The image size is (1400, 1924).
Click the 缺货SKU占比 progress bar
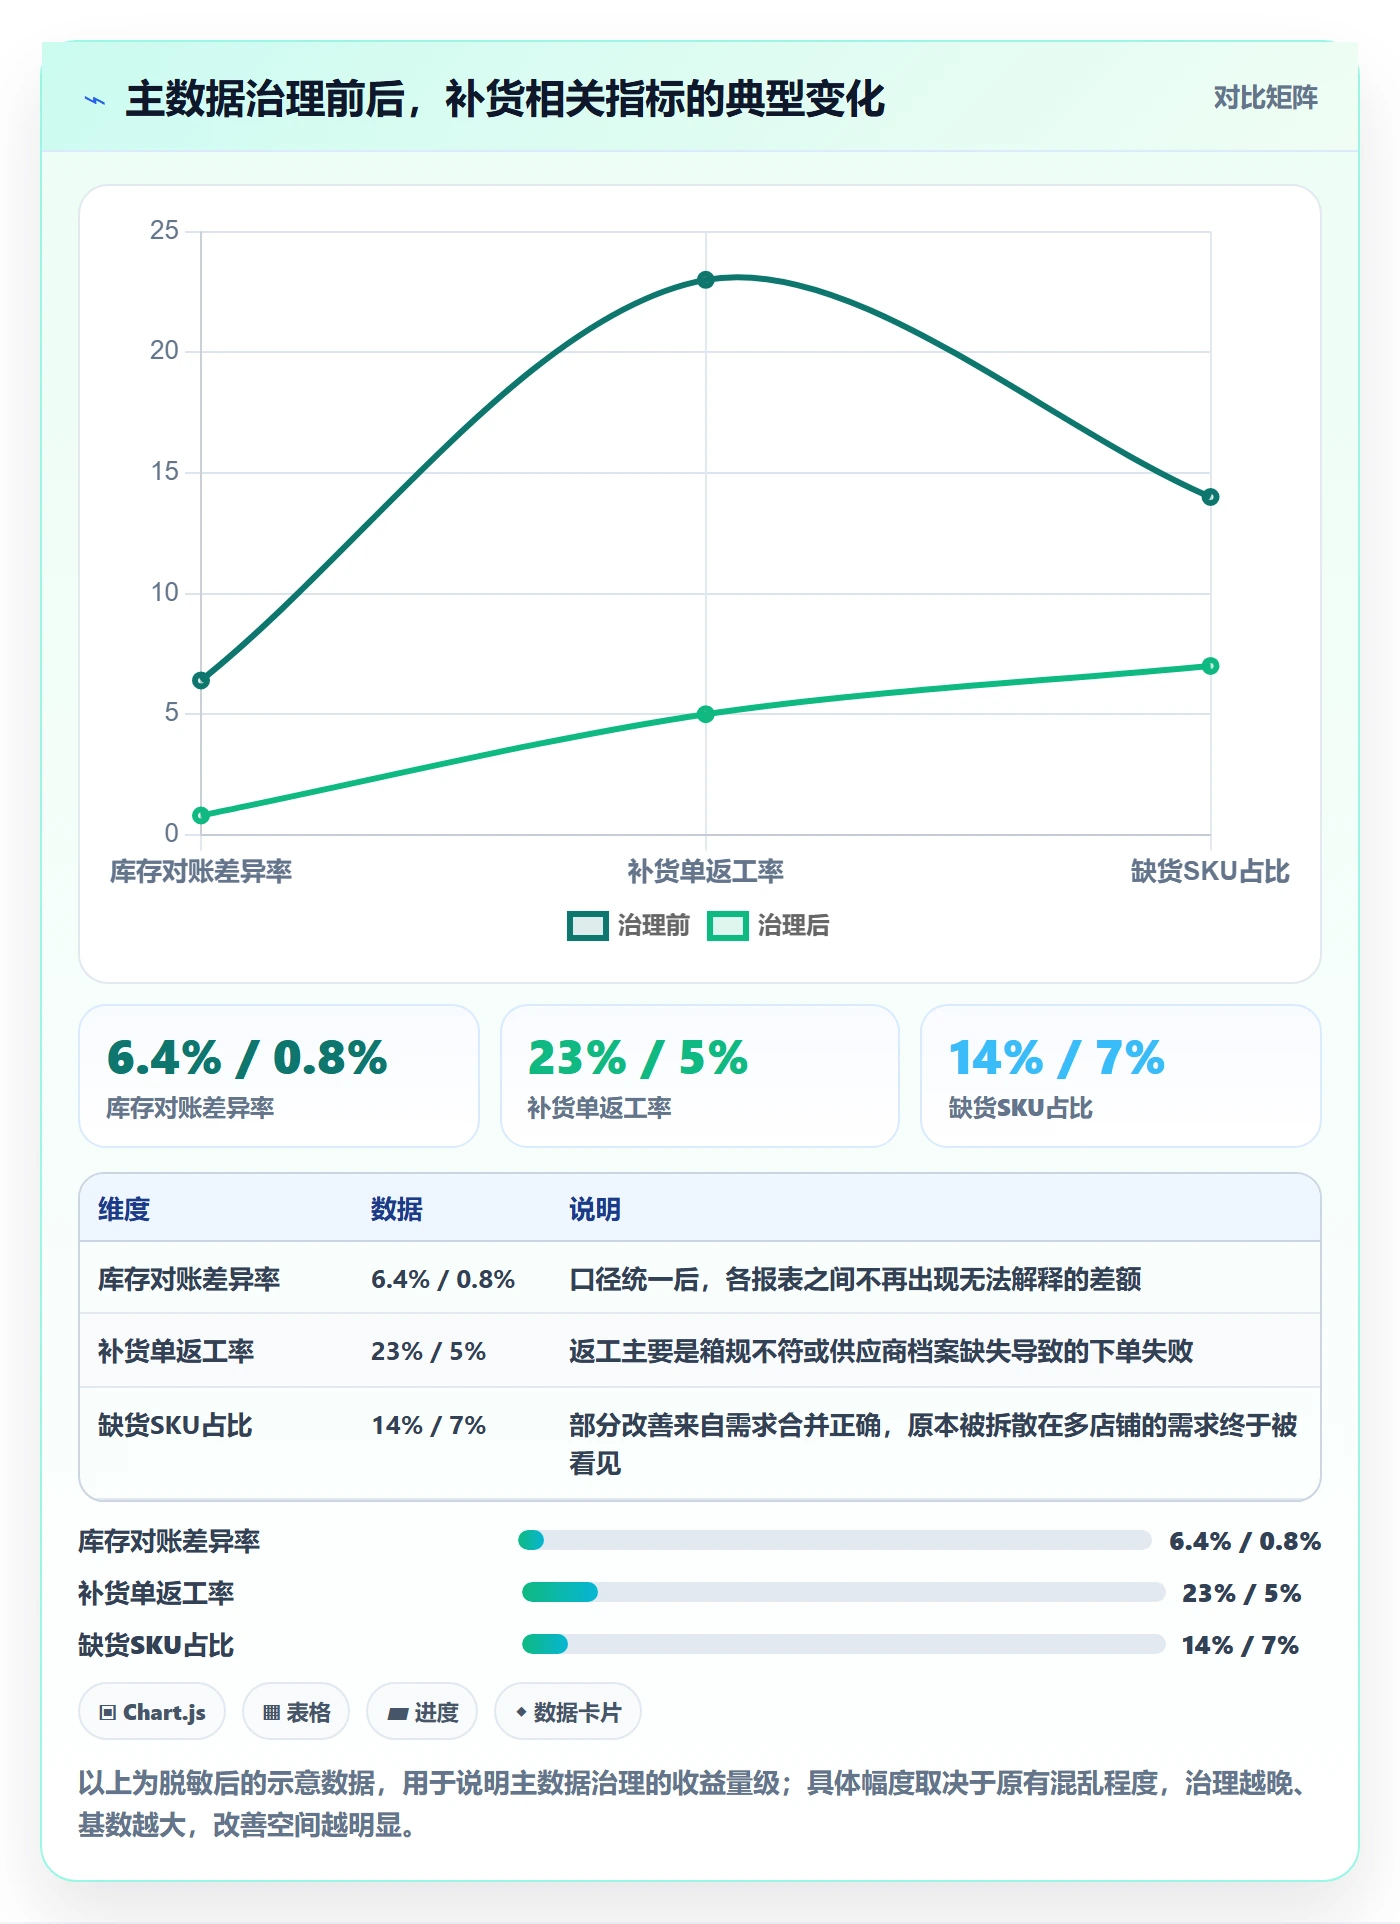(844, 1644)
